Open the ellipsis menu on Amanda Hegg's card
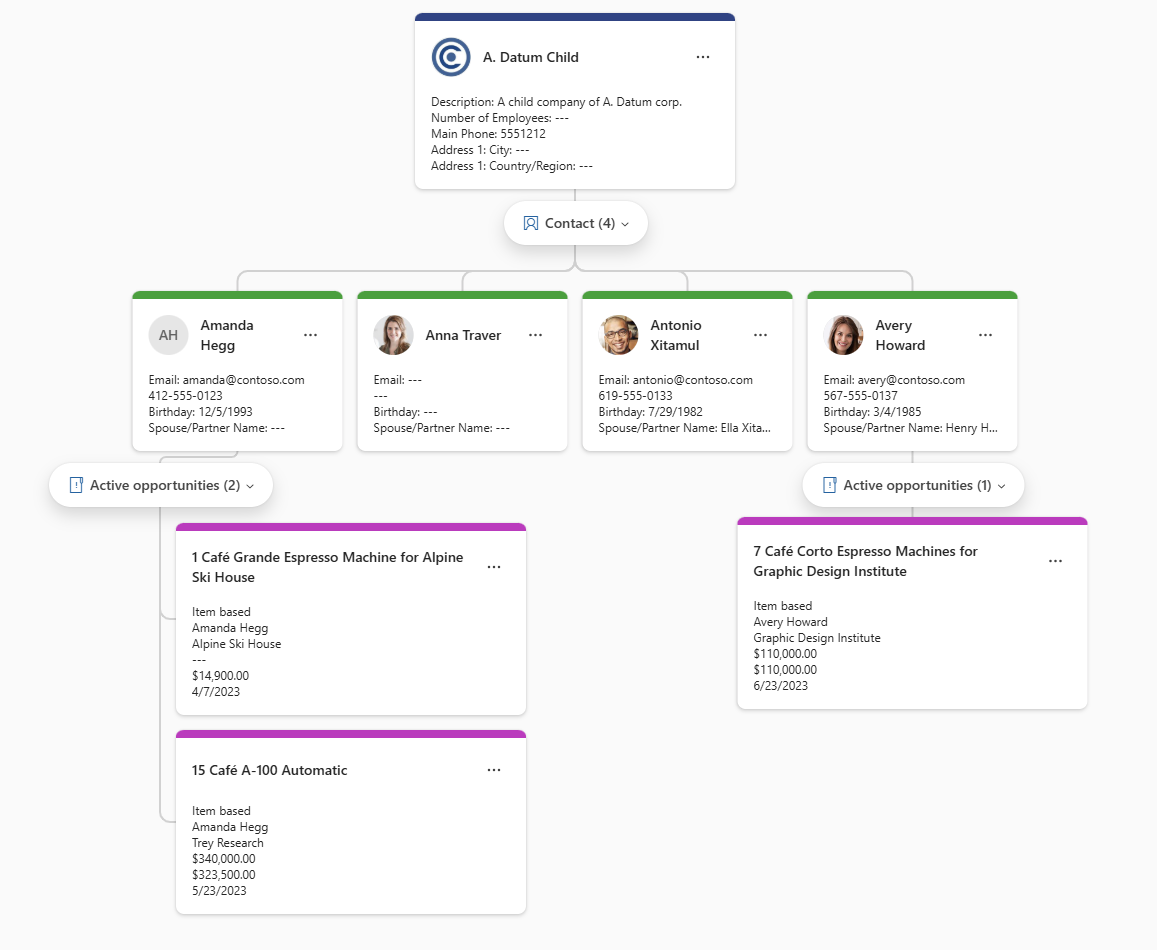This screenshot has height=950, width=1157. (311, 335)
